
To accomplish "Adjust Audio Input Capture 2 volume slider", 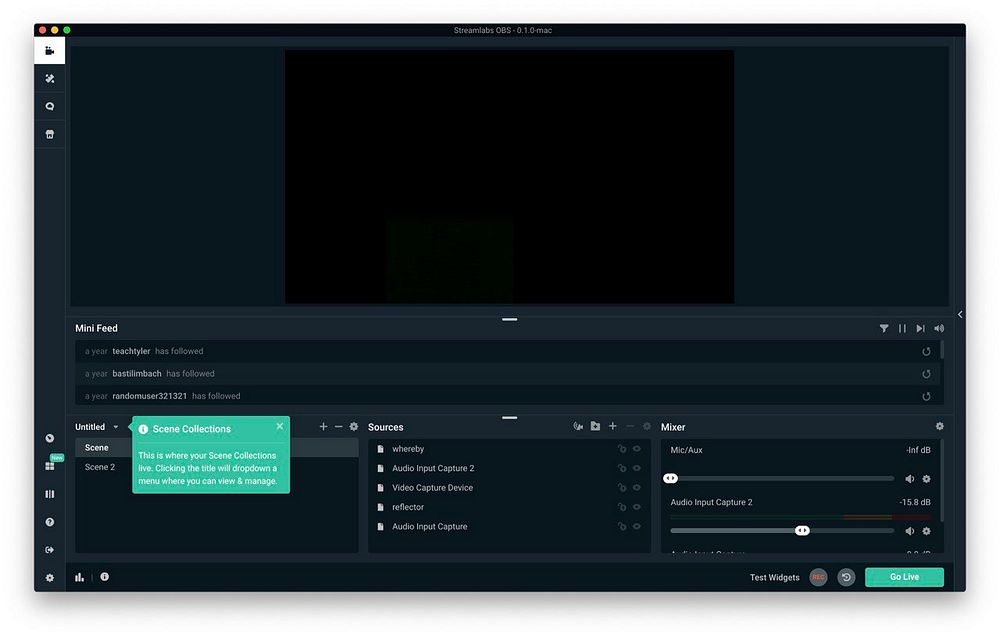I will (x=782, y=531).
